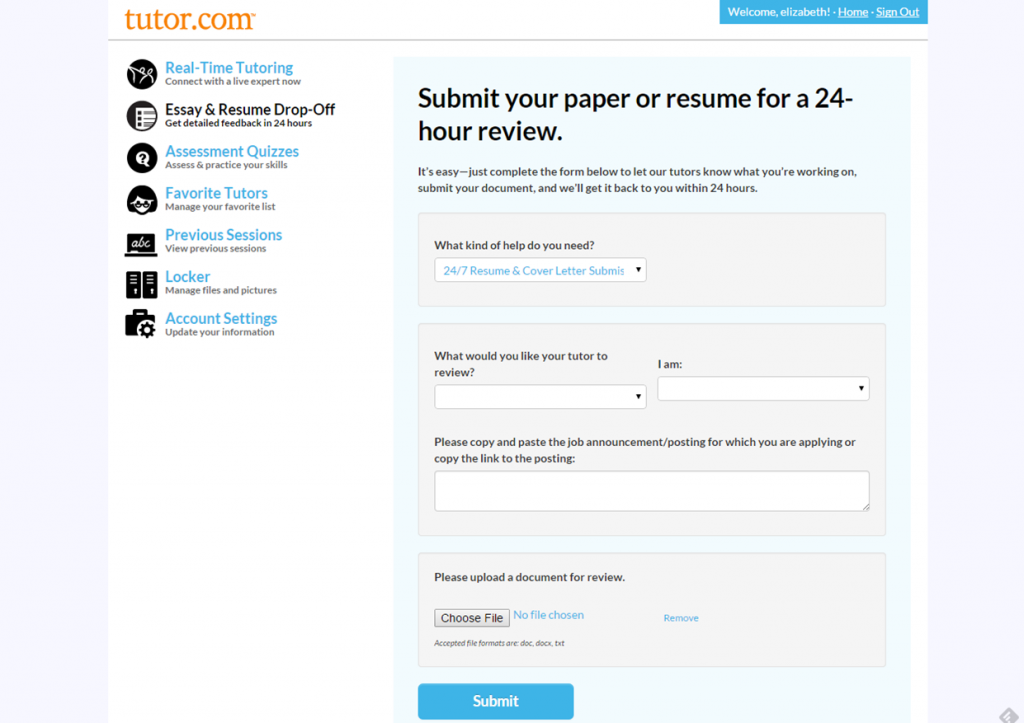Click the Locker icon in sidebar
This screenshot has height=723, width=1024.
pos(142,284)
